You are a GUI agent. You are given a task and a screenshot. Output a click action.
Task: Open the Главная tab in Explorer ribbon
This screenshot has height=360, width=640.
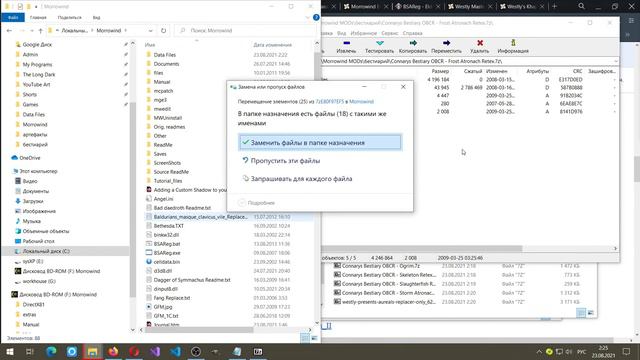(38, 18)
